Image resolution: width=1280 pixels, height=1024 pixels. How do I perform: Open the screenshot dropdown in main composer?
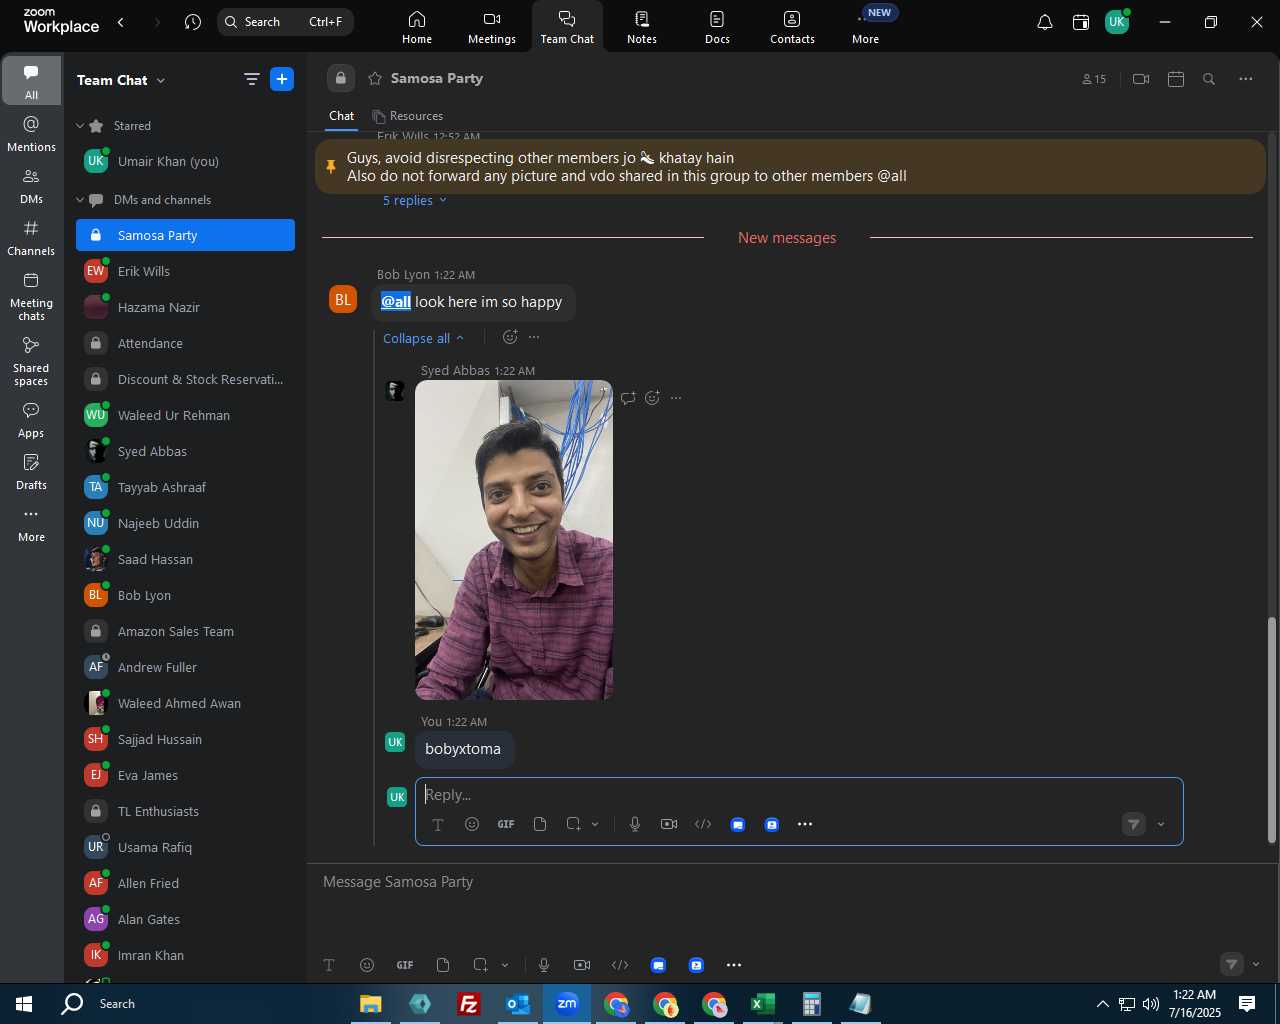click(x=505, y=965)
